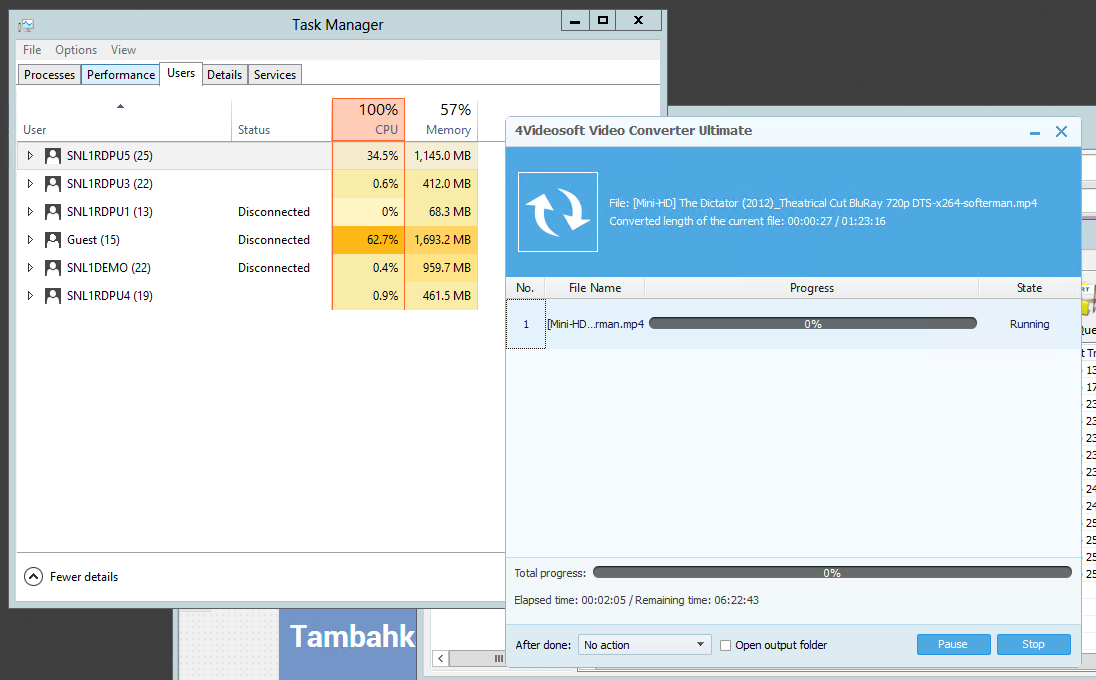The image size is (1096, 680).
Task: Click the Total progress bar
Action: tap(832, 572)
